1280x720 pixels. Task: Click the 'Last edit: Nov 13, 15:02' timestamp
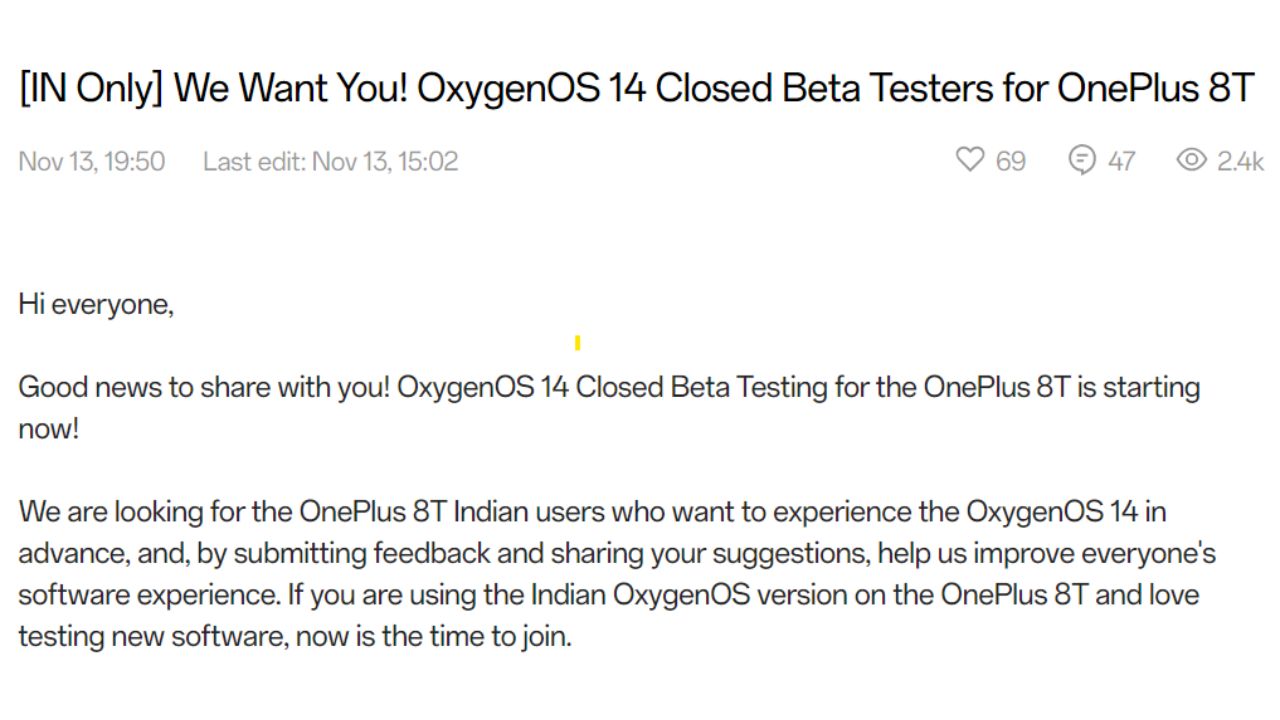pyautogui.click(x=331, y=161)
